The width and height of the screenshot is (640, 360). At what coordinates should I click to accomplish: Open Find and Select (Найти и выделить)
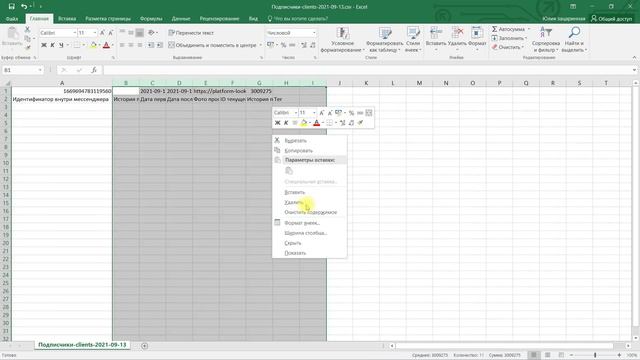tap(574, 40)
